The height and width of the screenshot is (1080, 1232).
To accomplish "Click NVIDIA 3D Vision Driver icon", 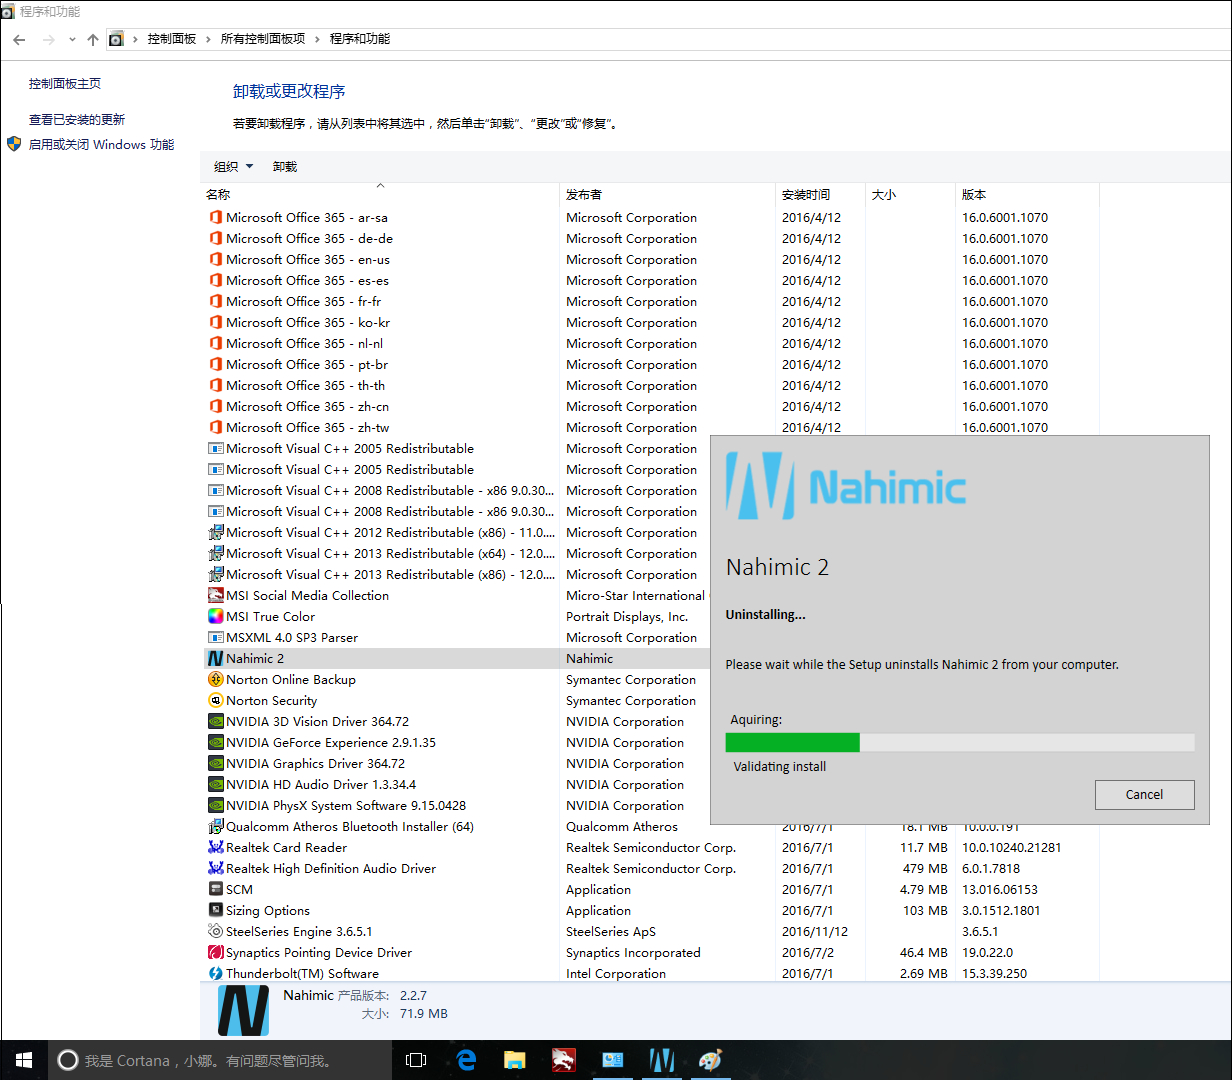I will click(x=215, y=722).
